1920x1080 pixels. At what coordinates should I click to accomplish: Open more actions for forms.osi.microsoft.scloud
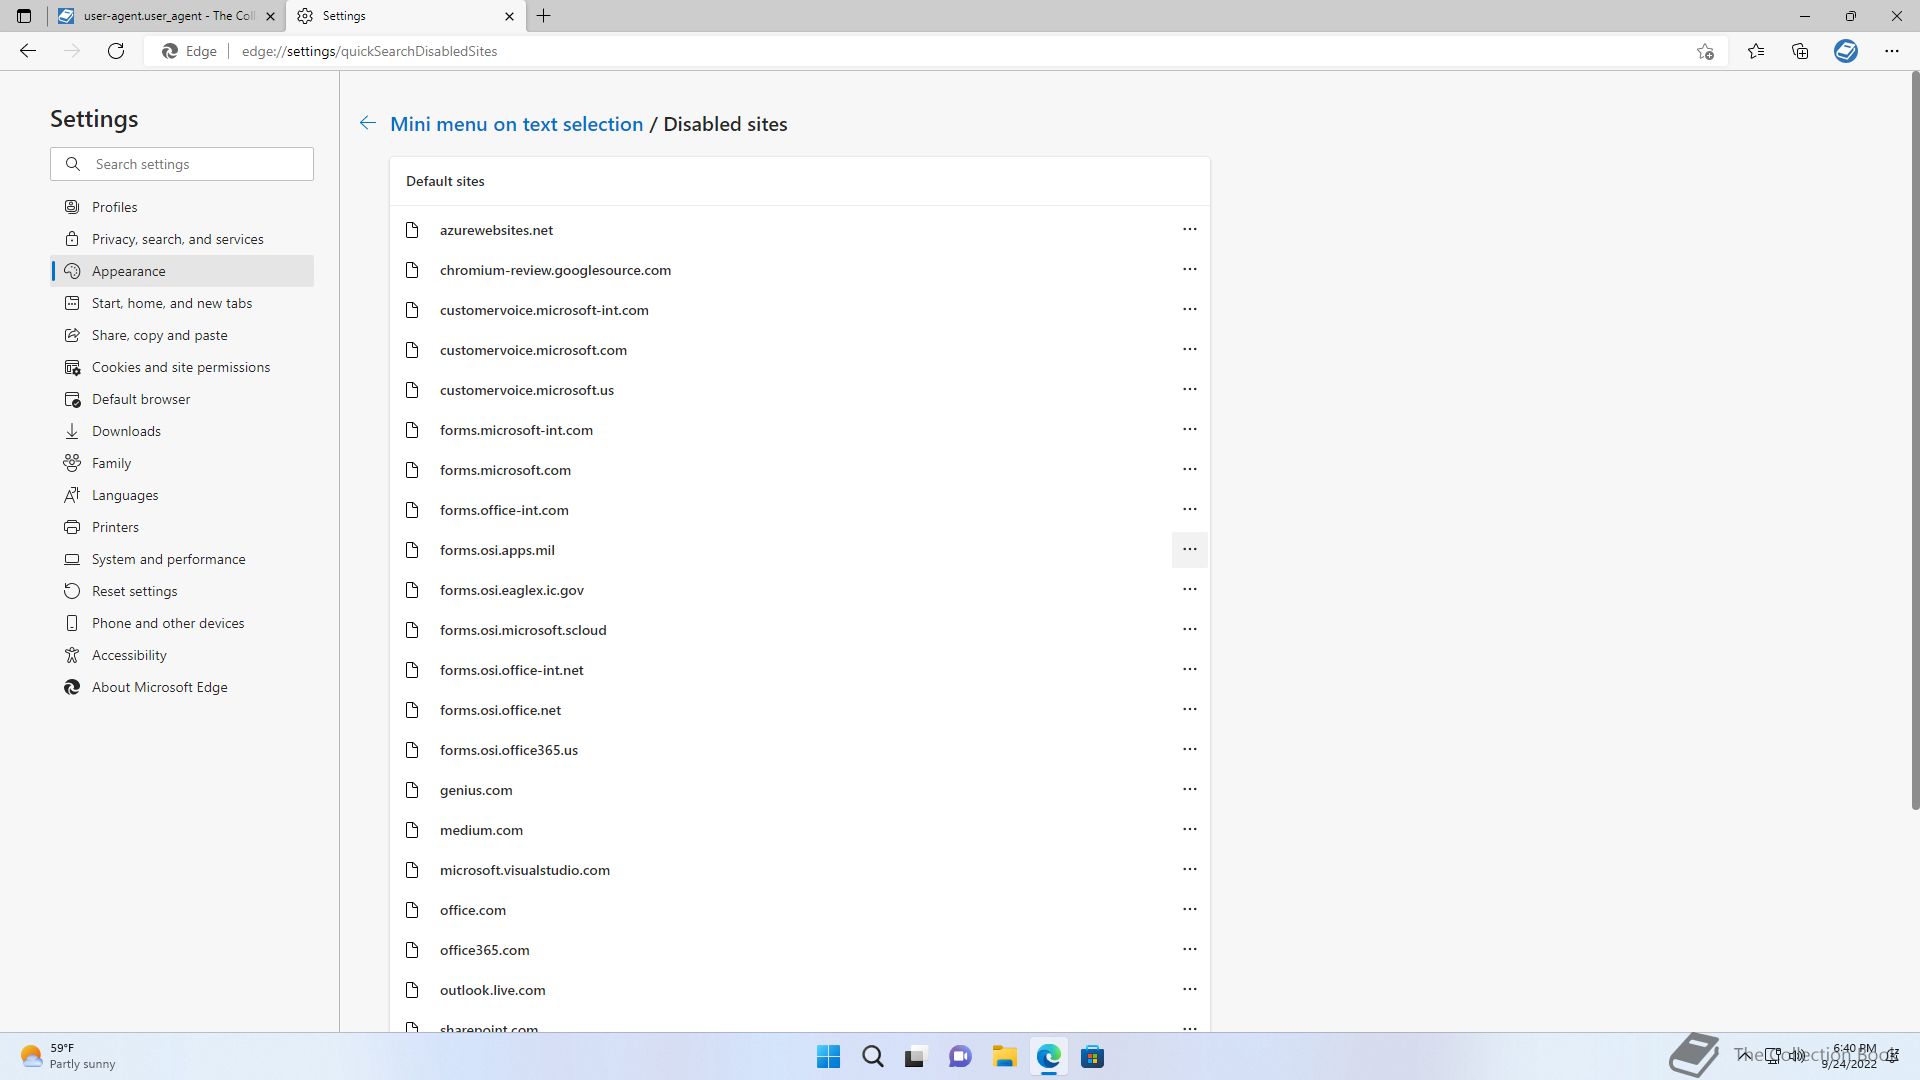point(1189,629)
